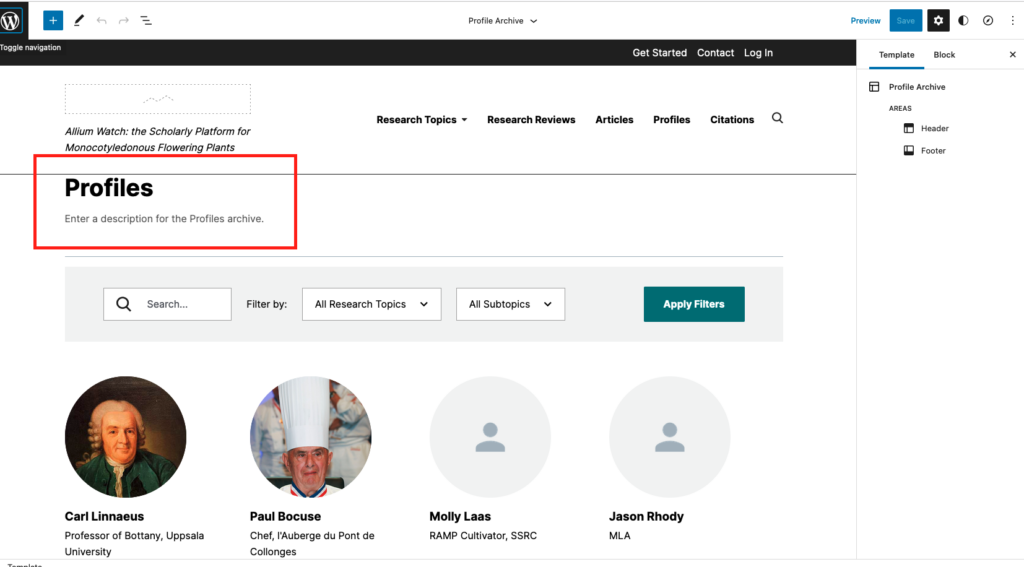This screenshot has height=567, width=1024.
Task: Click Articles in the navigation
Action: tap(614, 120)
